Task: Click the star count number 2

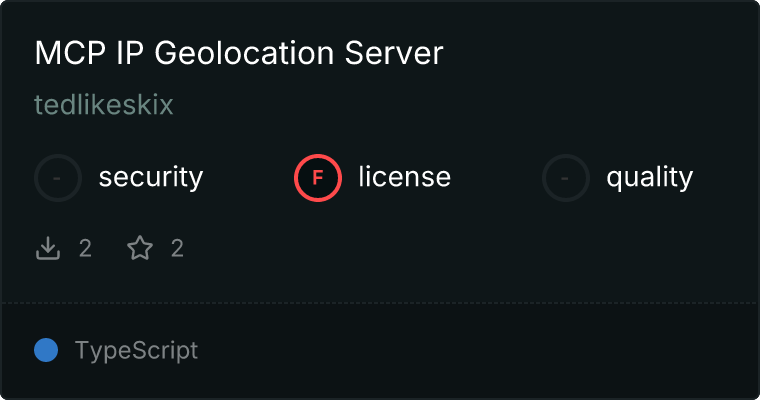Action: coord(177,248)
